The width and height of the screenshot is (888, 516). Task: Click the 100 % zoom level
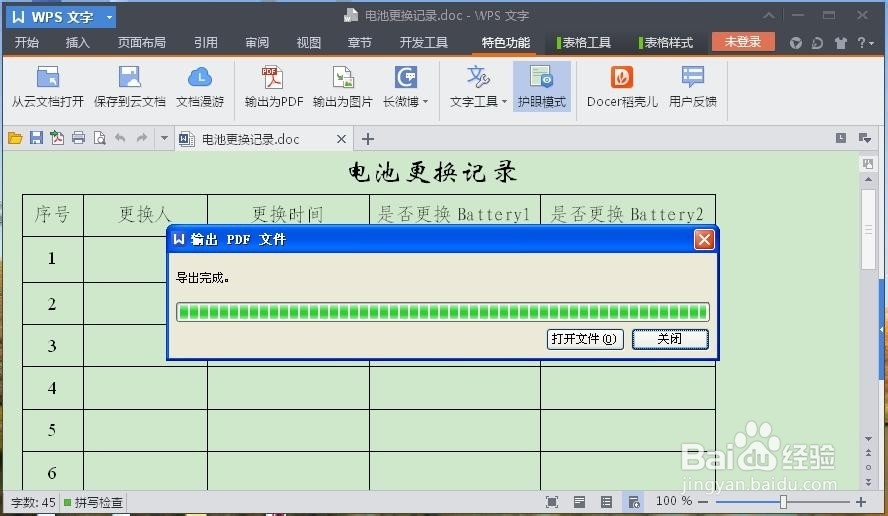[x=673, y=501]
